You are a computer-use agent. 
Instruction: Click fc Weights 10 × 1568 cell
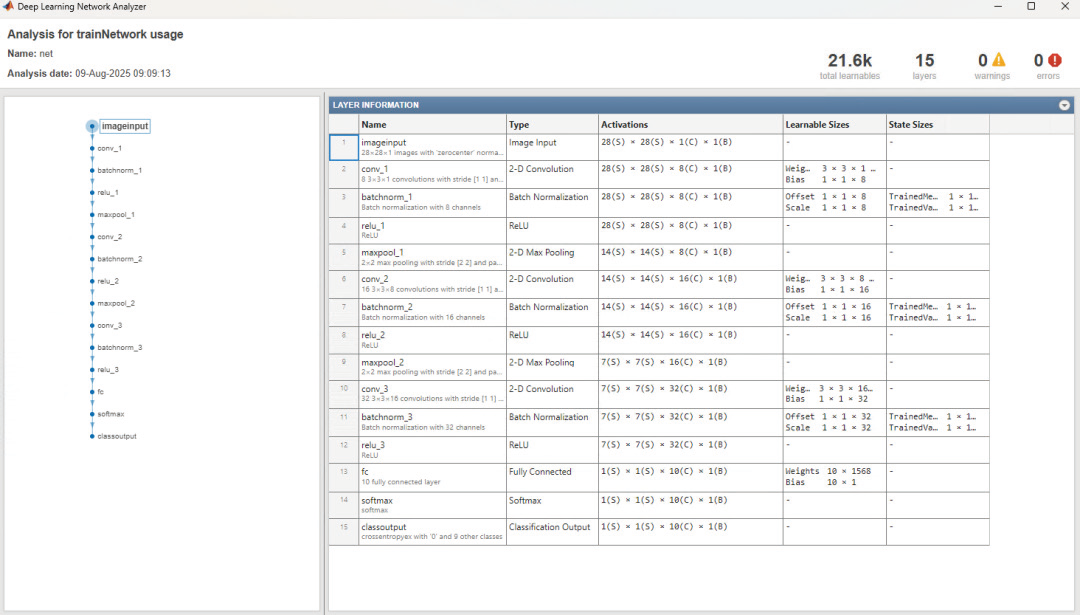(x=835, y=477)
